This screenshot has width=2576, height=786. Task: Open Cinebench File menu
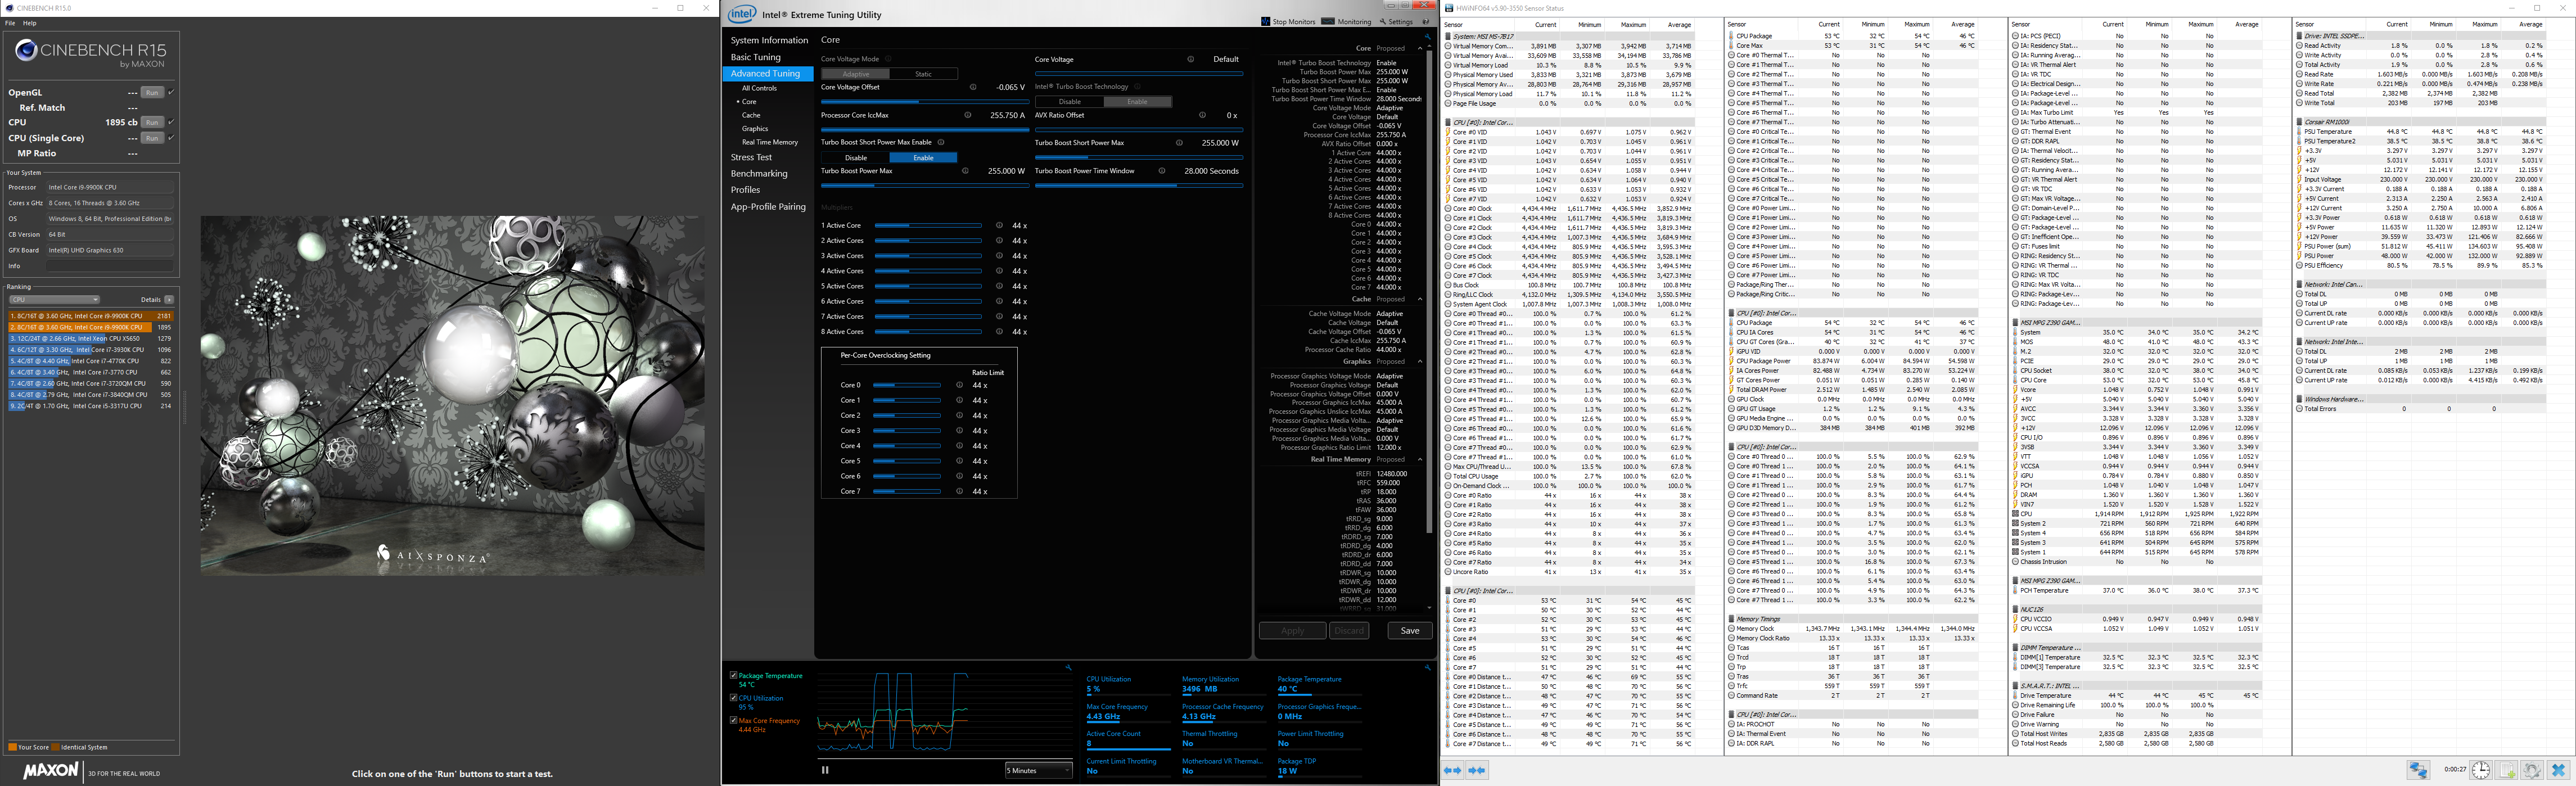11,23
